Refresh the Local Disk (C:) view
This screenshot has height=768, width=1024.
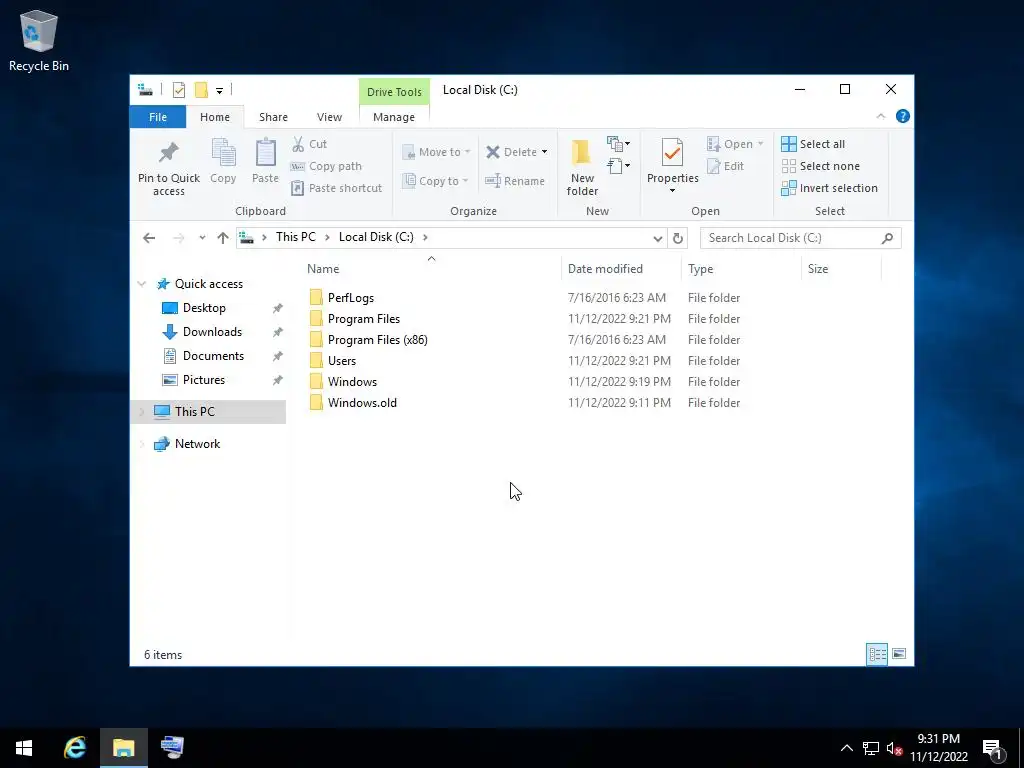point(678,238)
